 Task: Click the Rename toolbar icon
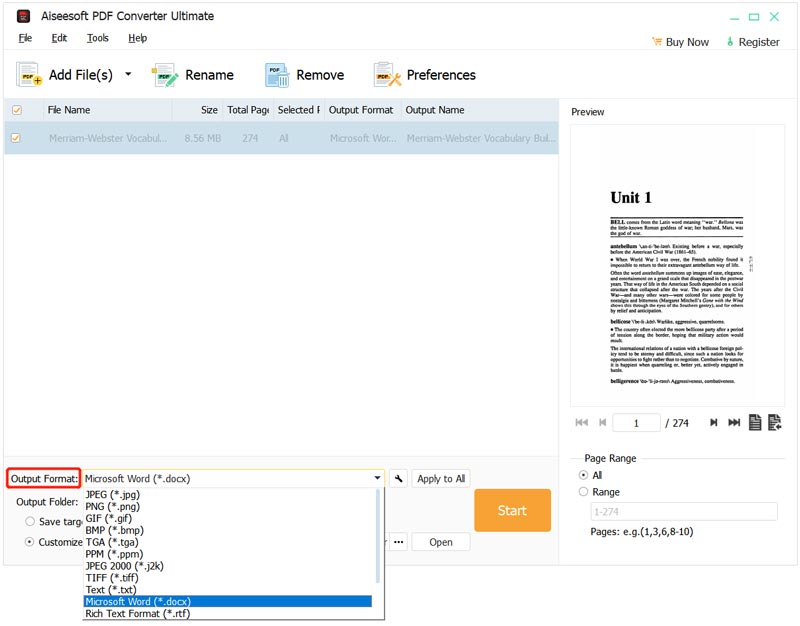pyautogui.click(x=165, y=75)
